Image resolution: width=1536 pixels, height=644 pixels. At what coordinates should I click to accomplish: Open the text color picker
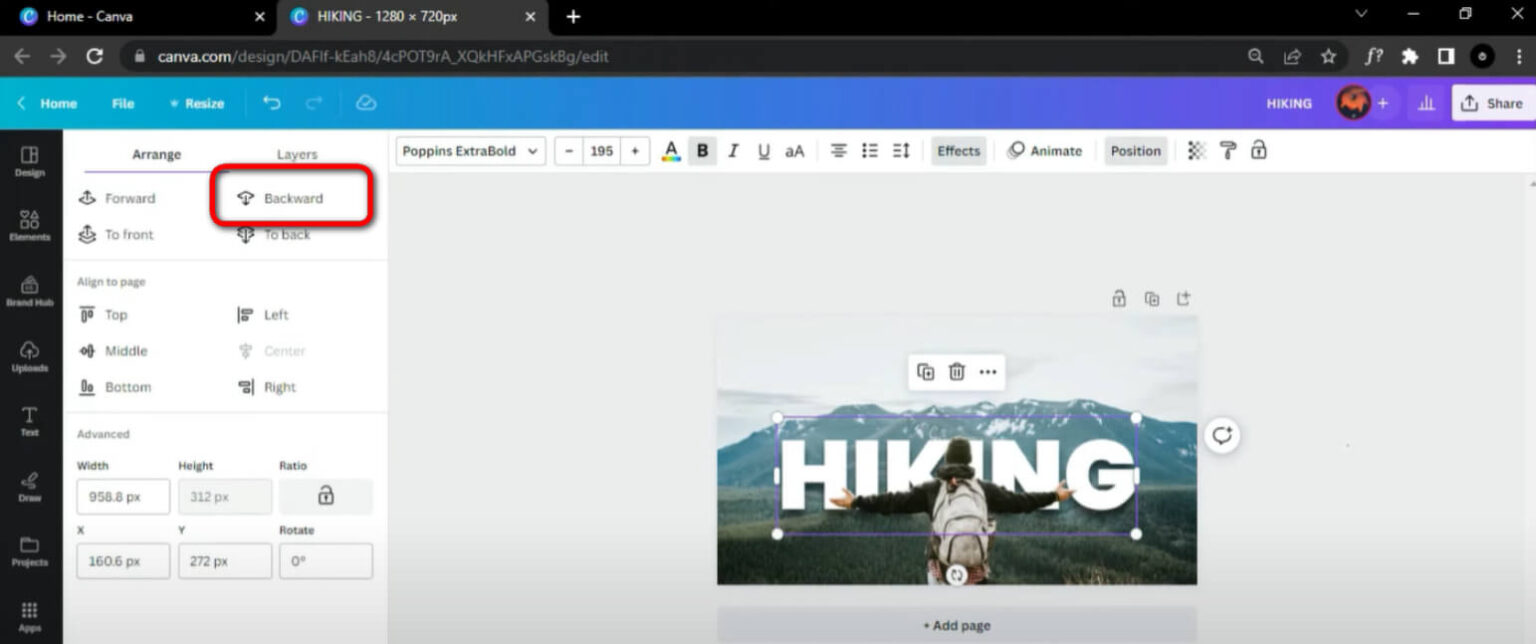pyautogui.click(x=671, y=151)
